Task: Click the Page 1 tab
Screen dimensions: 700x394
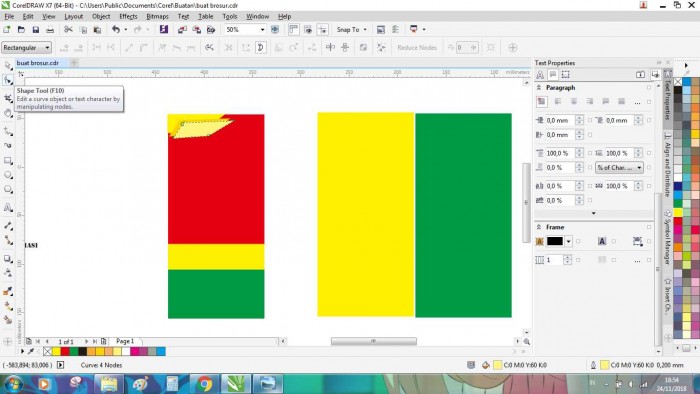Action: [x=125, y=341]
